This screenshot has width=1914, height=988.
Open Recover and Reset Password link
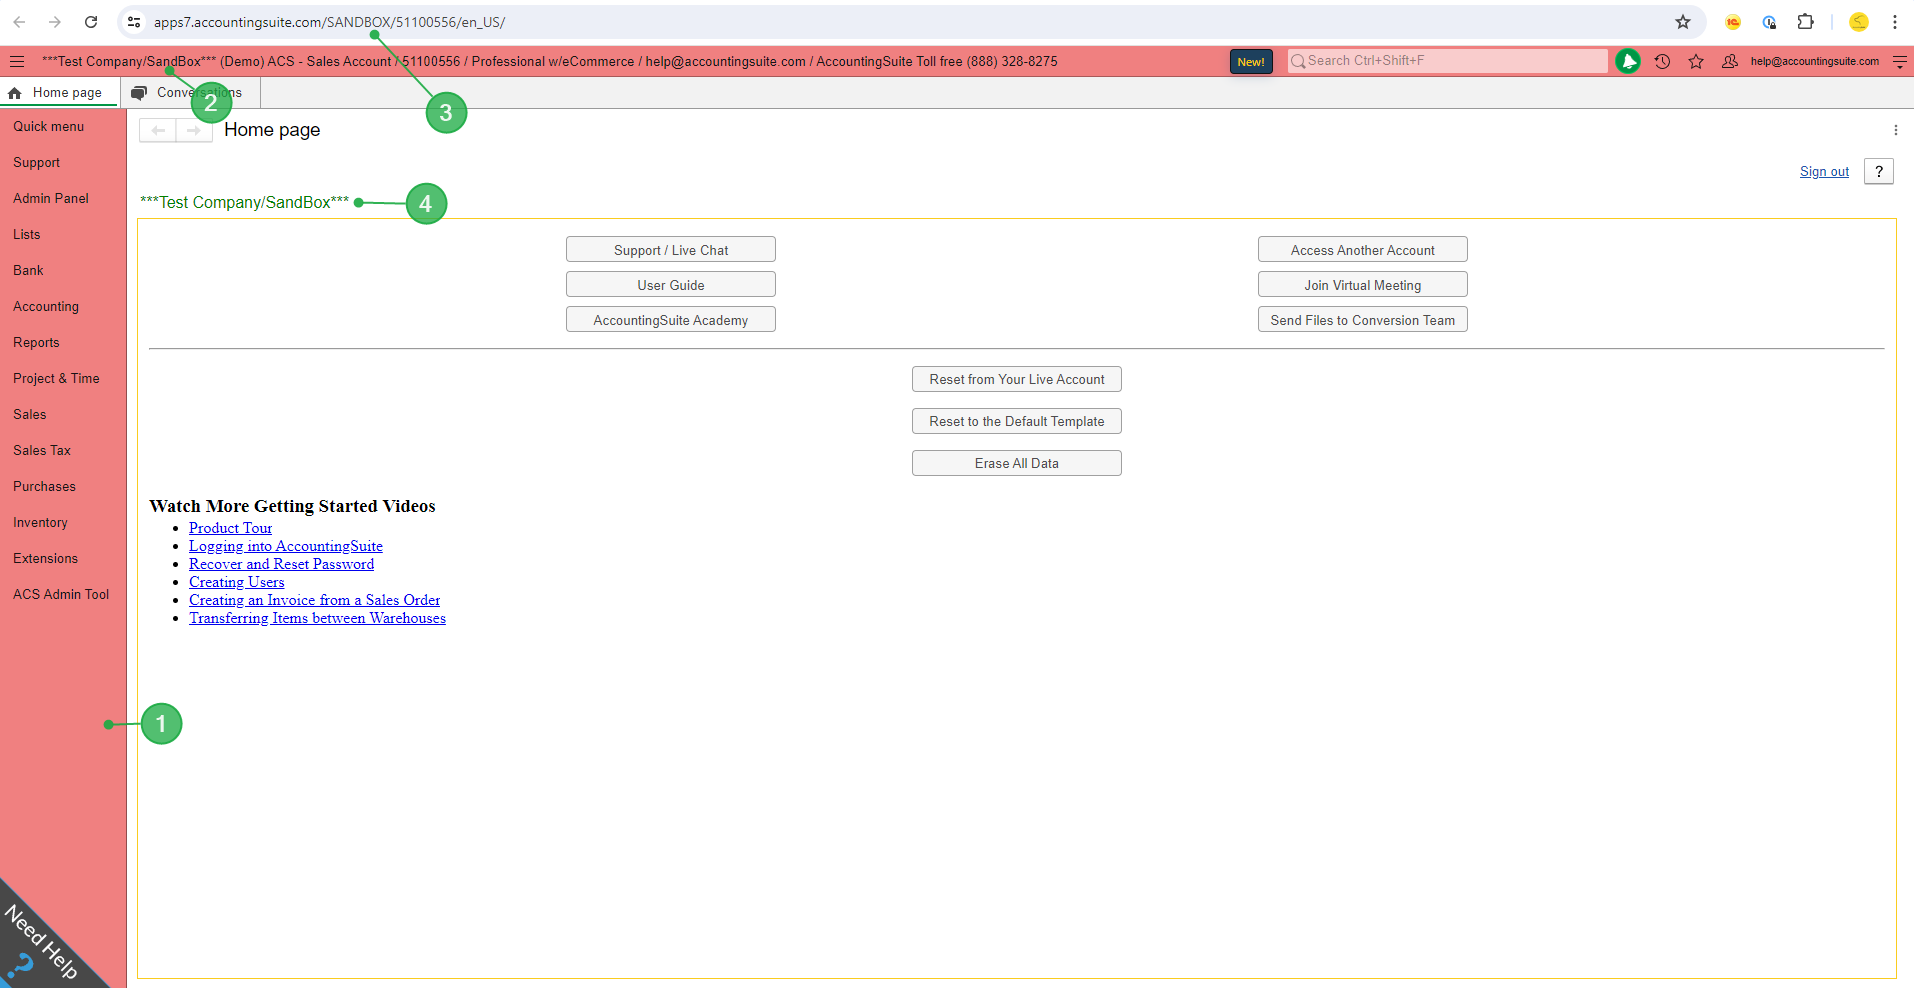[281, 564]
